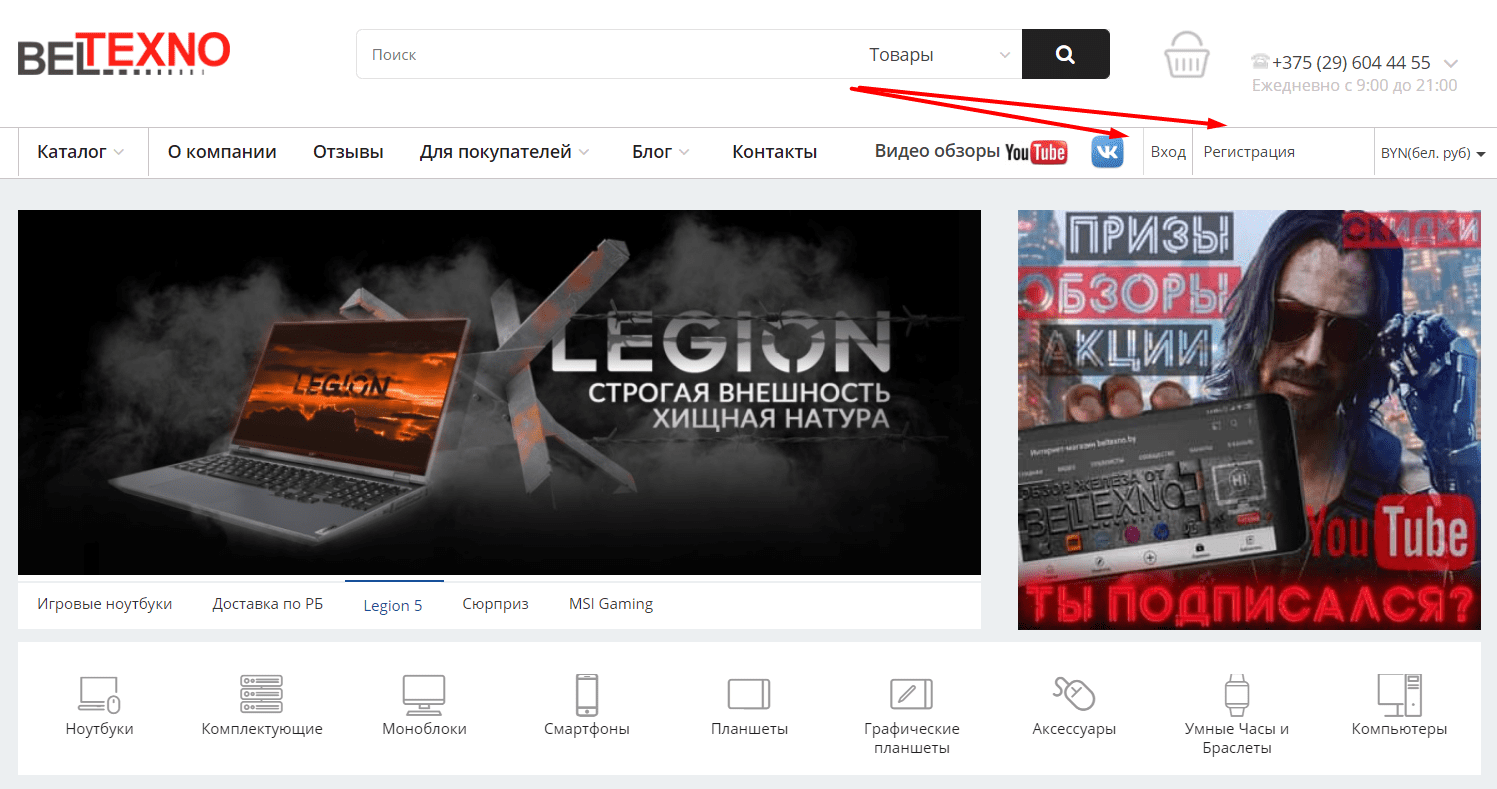Expand the Блог menu
This screenshot has height=789, width=1497.
661,152
